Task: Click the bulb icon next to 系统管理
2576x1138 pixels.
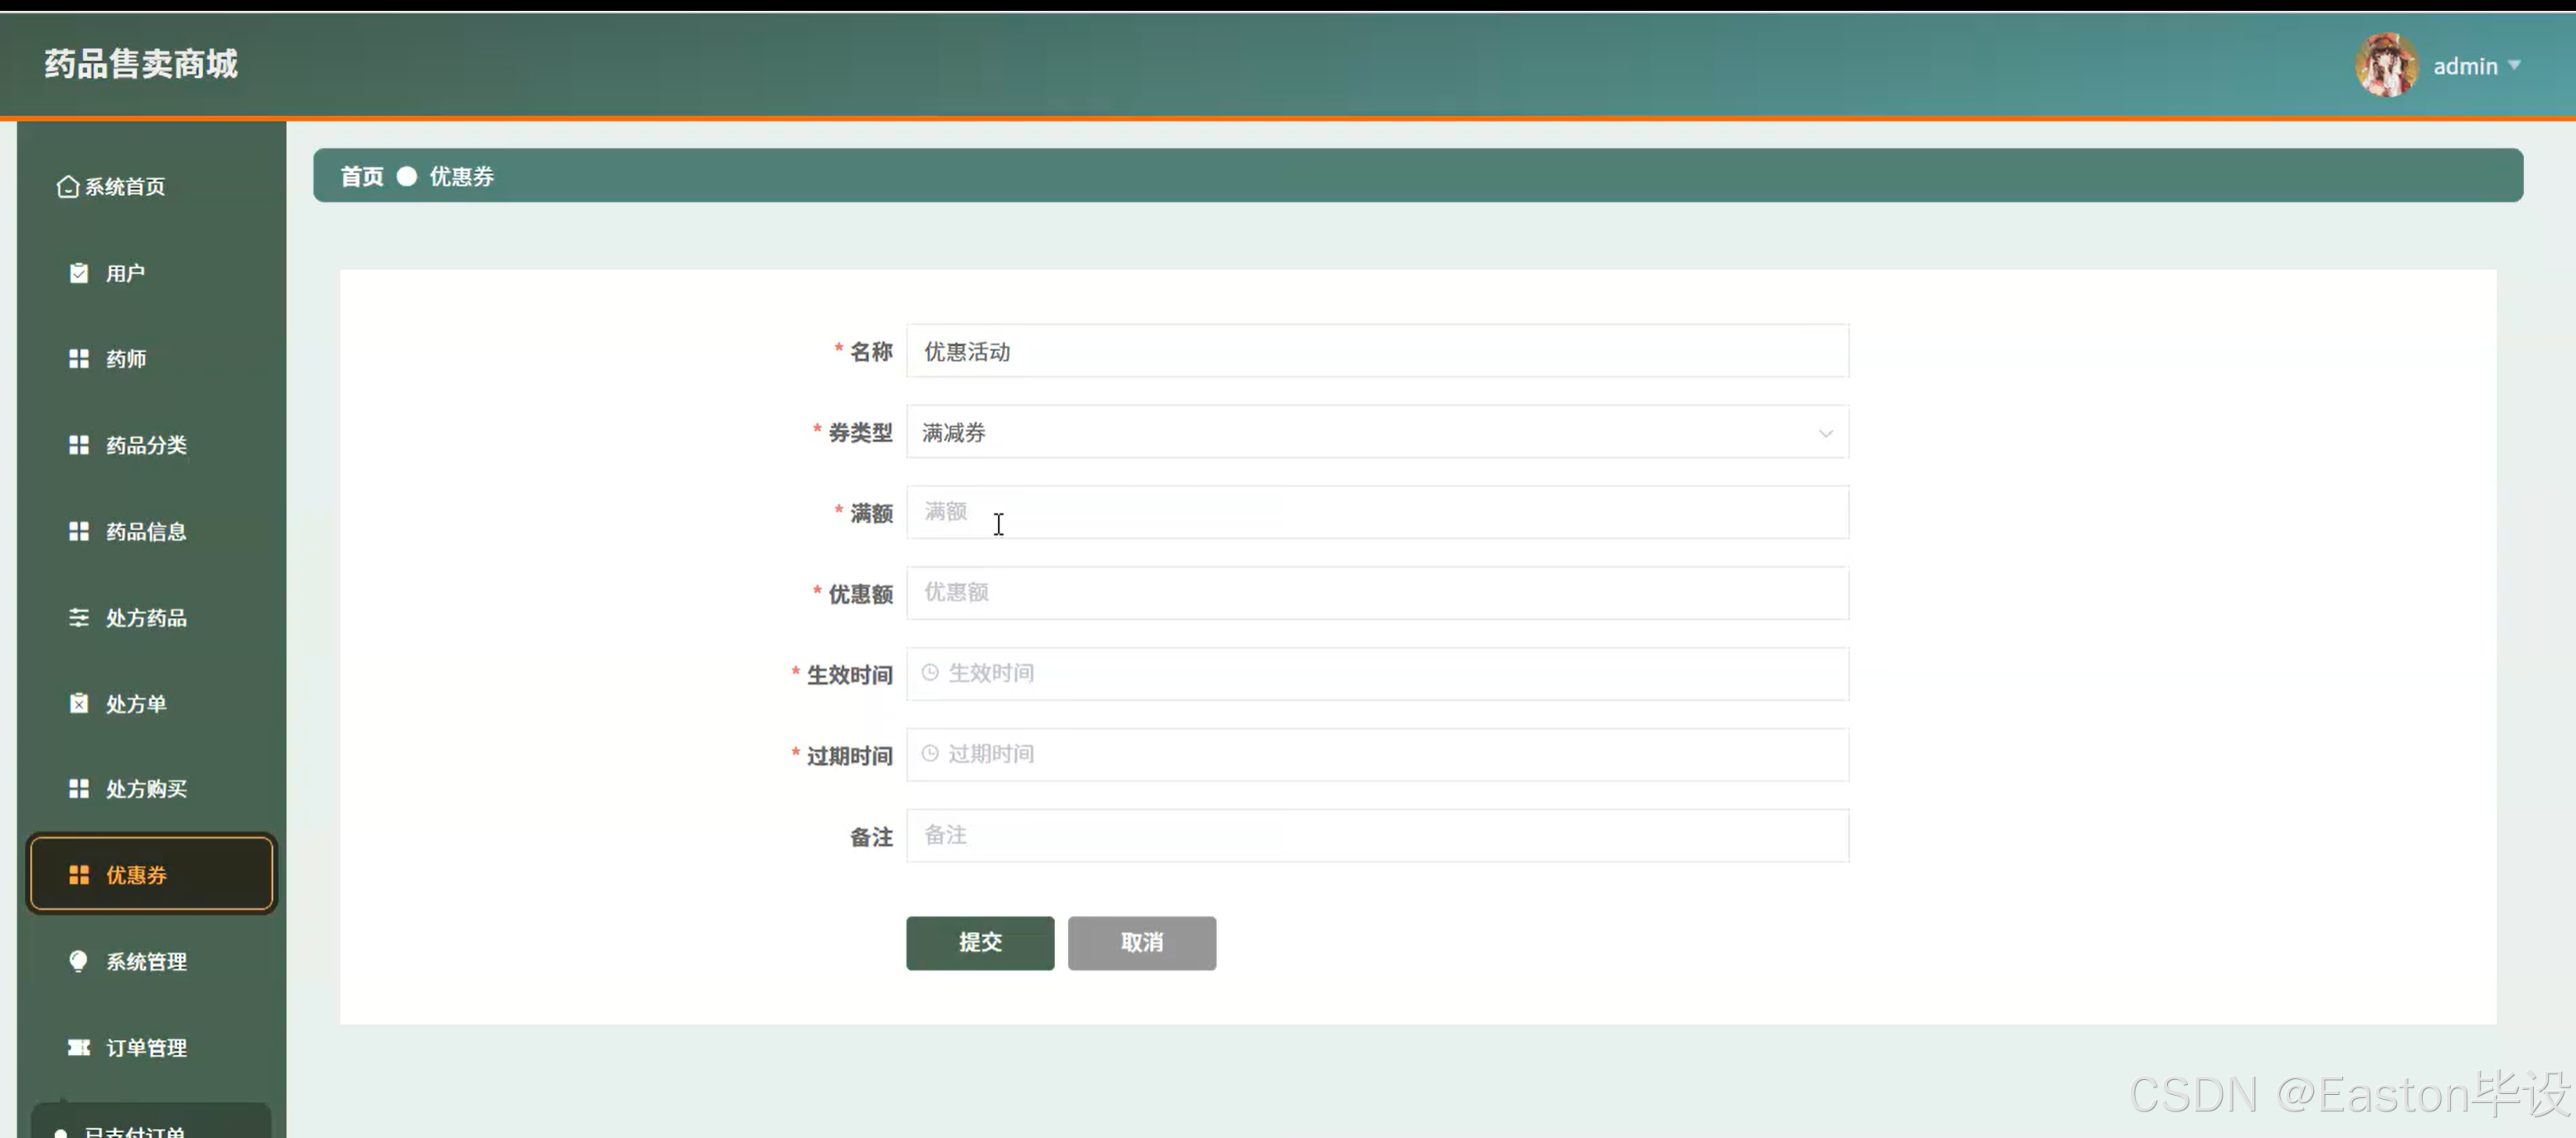Action: [x=78, y=961]
